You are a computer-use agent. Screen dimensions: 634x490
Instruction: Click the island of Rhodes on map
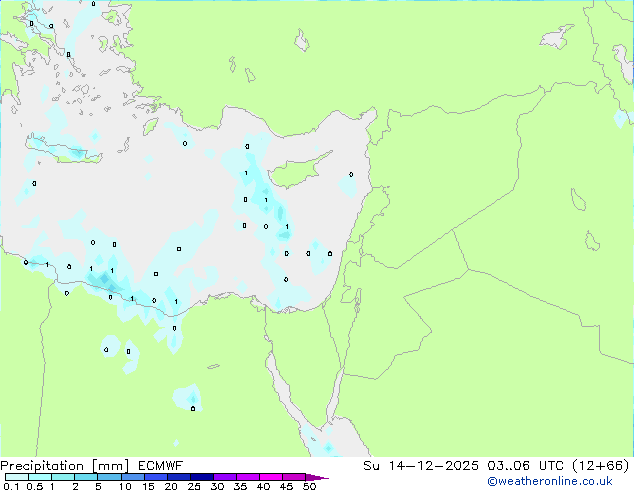(150, 126)
